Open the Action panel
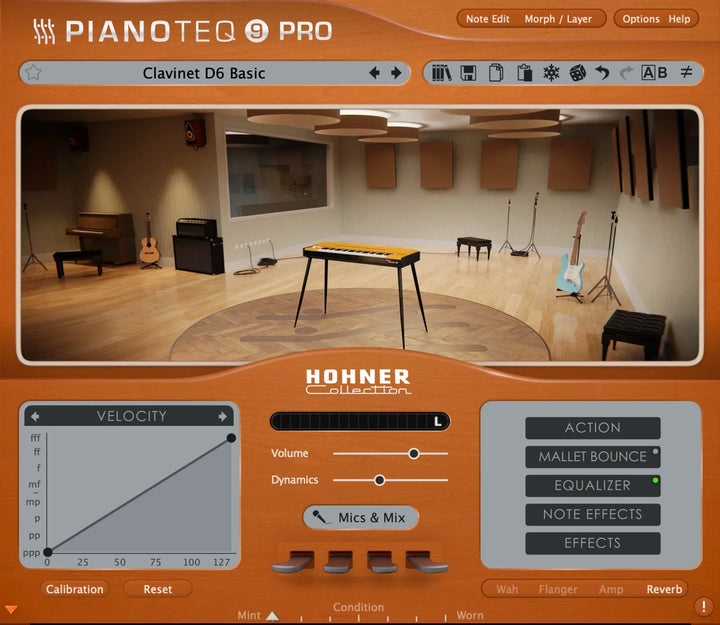720x625 pixels. (x=593, y=428)
